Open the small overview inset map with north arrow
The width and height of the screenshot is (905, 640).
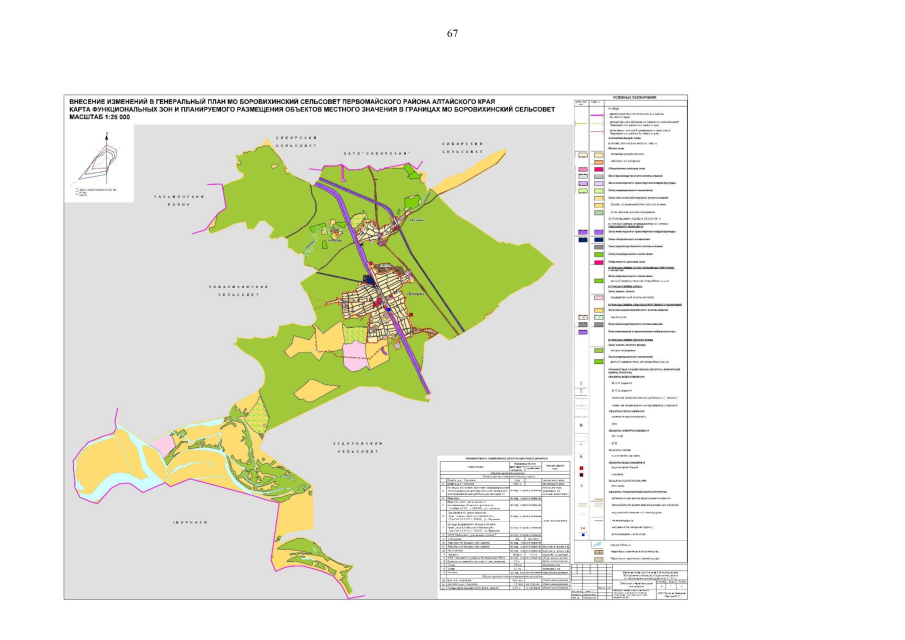point(99,163)
